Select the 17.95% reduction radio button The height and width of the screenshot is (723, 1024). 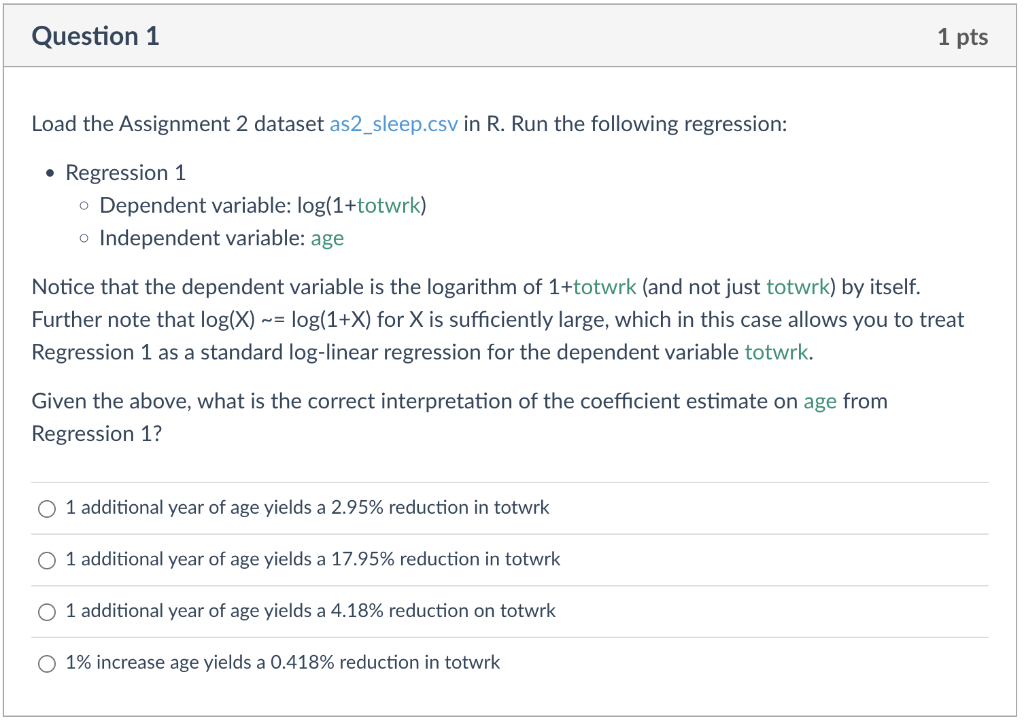tap(47, 561)
